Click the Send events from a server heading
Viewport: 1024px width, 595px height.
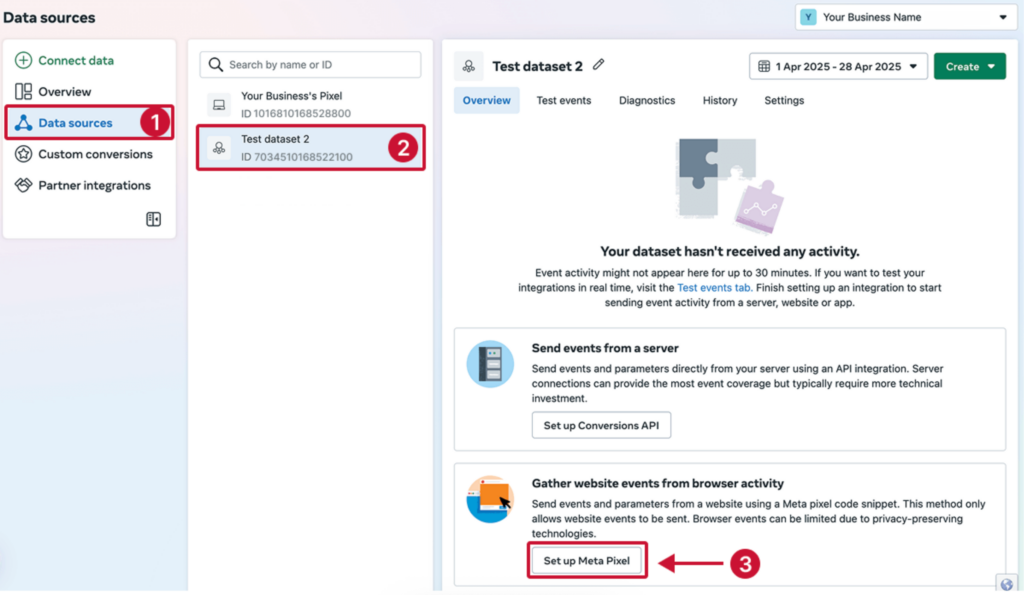coord(605,348)
